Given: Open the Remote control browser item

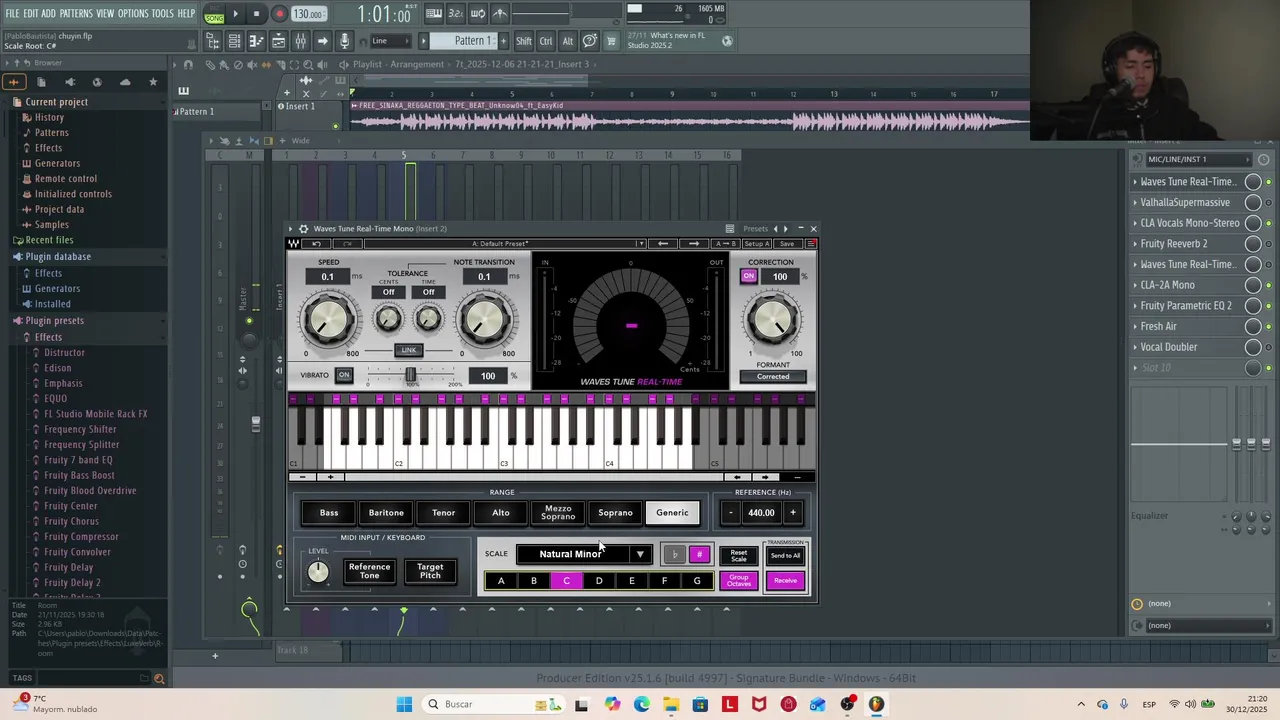Looking at the screenshot, I should (65, 179).
